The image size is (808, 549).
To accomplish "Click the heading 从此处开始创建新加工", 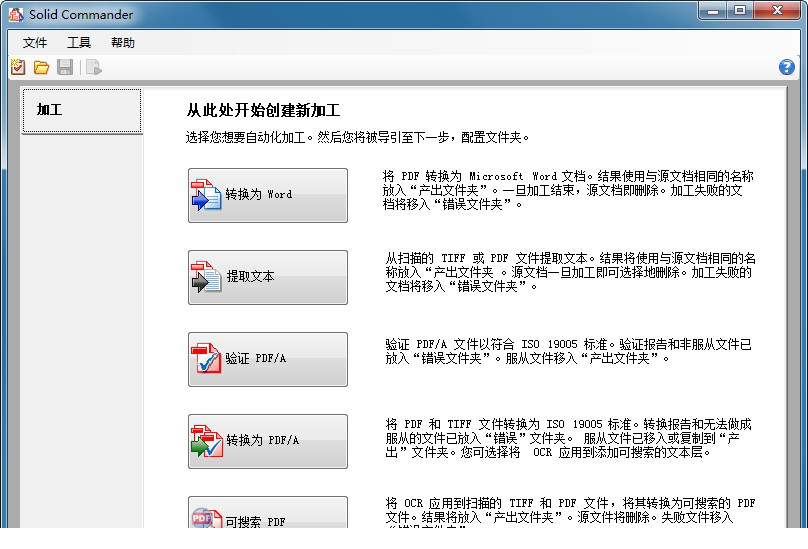I will 263,110.
